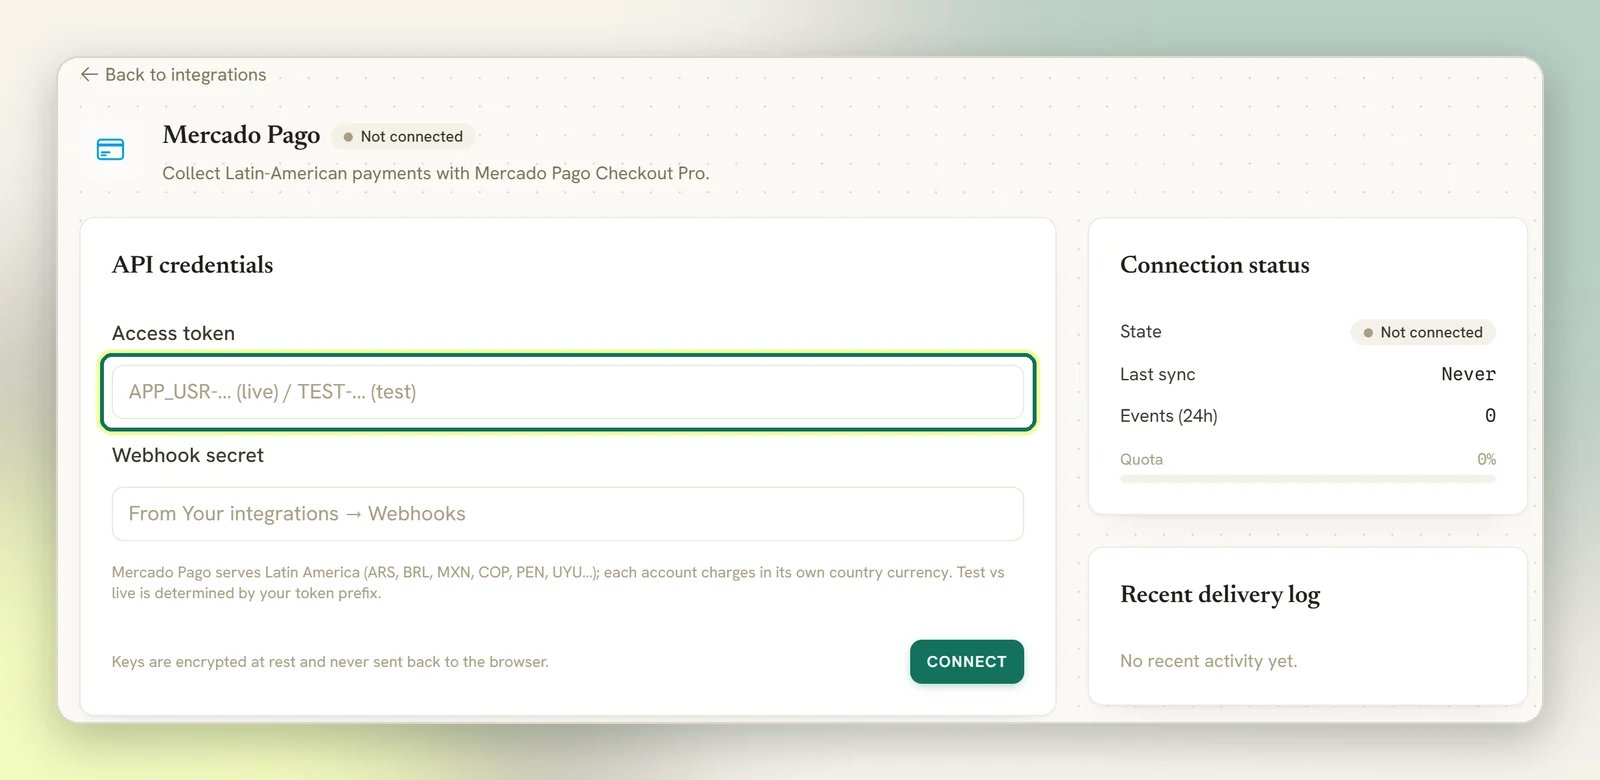The width and height of the screenshot is (1600, 780).
Task: Click the 'No recent activity yet.' text
Action: tap(1208, 661)
